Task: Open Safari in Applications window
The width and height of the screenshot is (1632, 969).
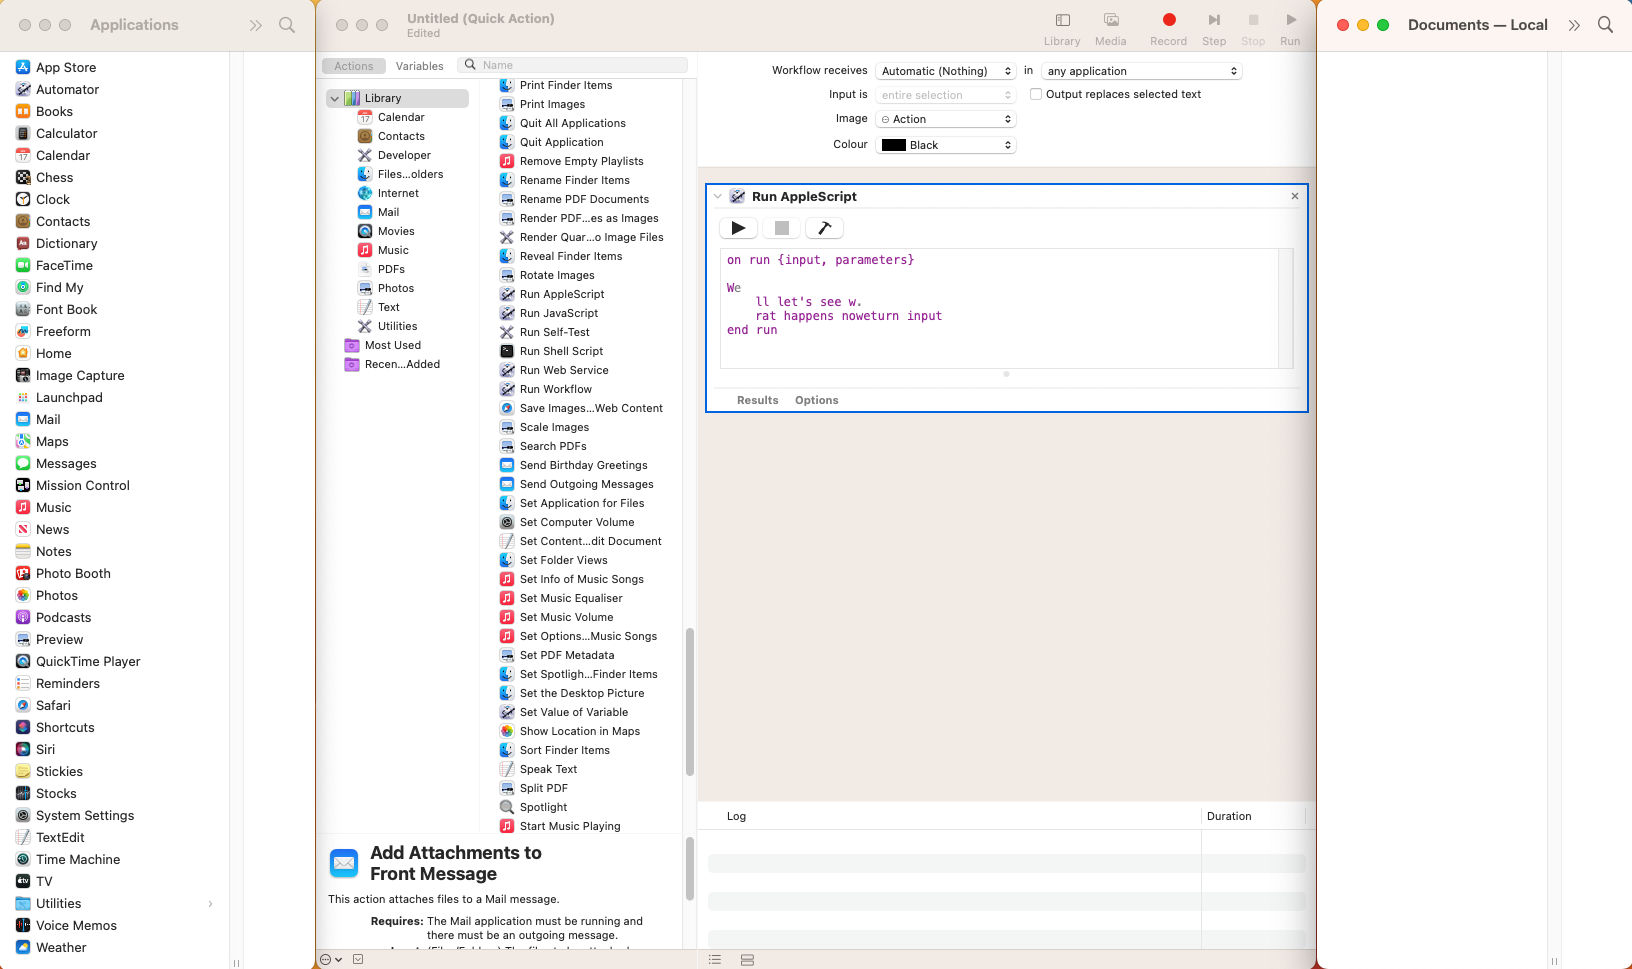Action: pyautogui.click(x=53, y=705)
